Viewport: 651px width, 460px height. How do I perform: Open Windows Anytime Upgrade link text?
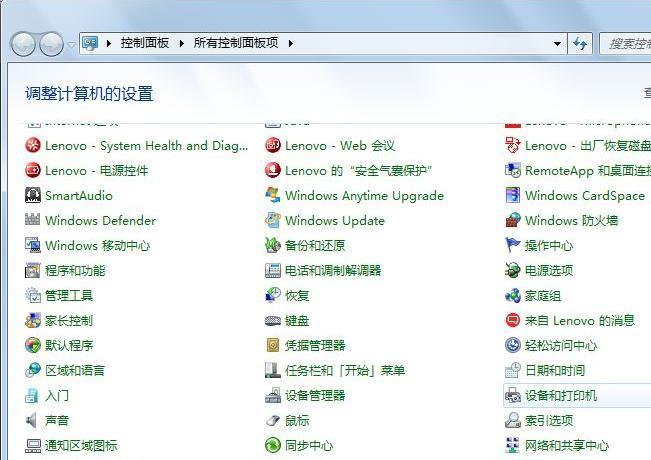point(365,196)
